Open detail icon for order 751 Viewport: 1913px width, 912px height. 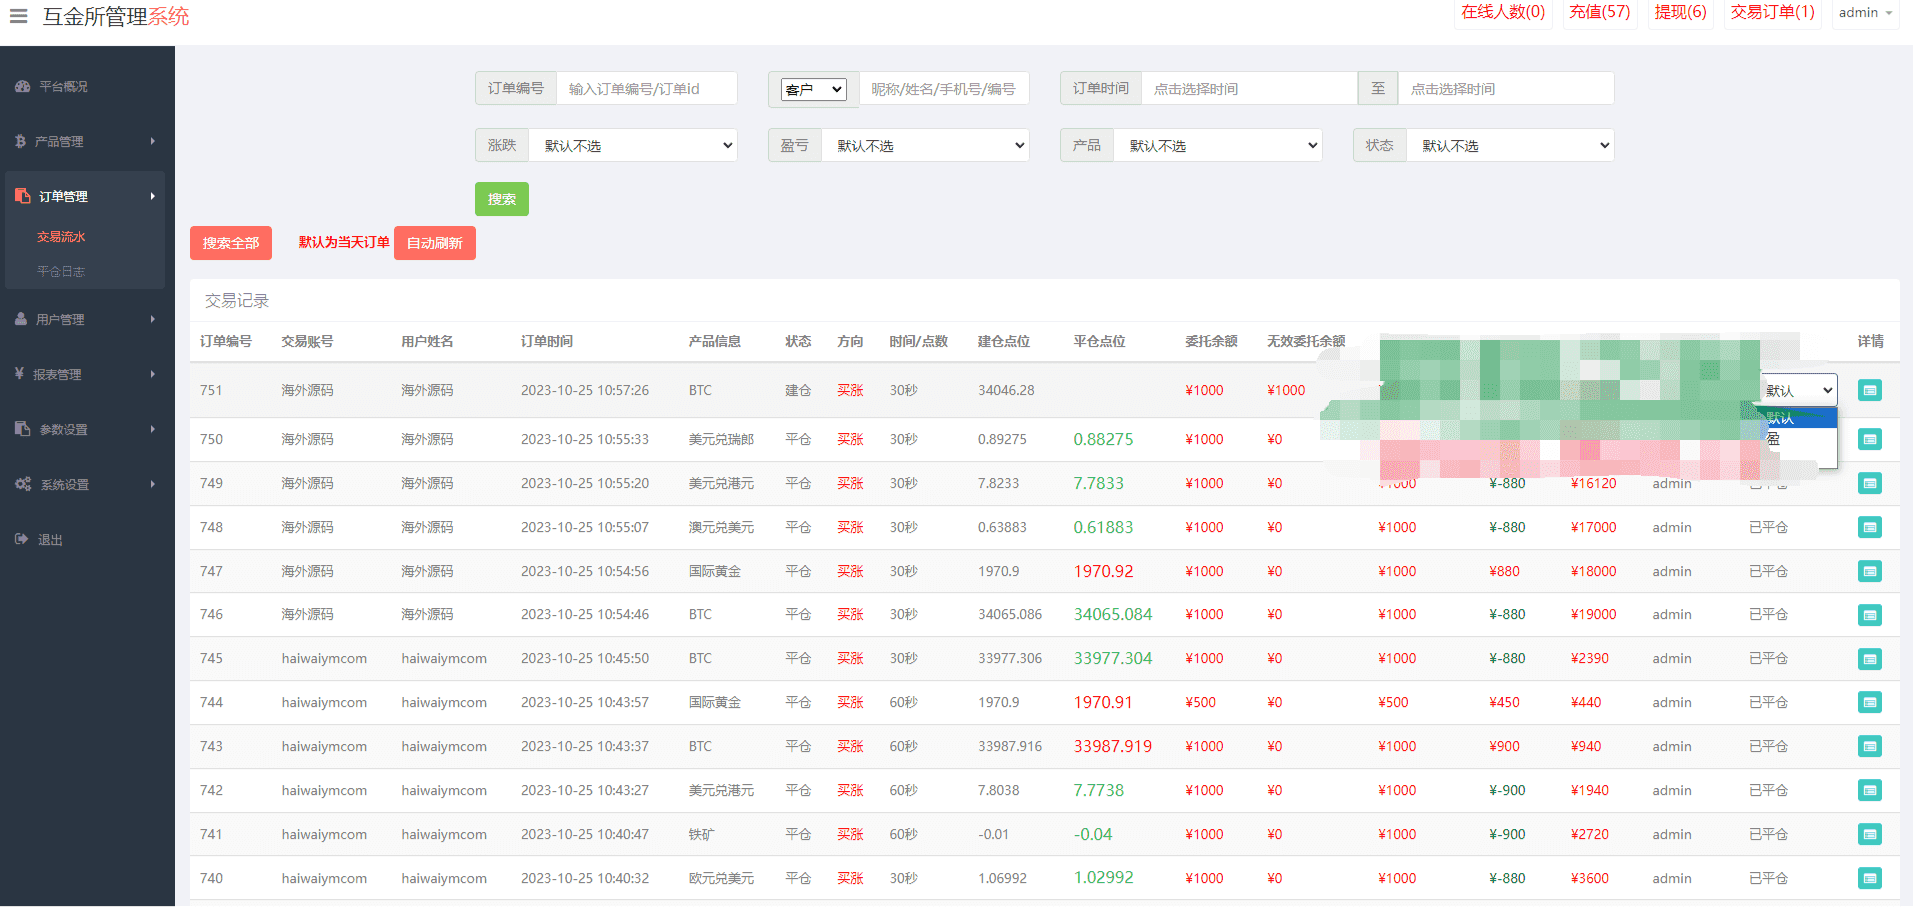pos(1869,390)
